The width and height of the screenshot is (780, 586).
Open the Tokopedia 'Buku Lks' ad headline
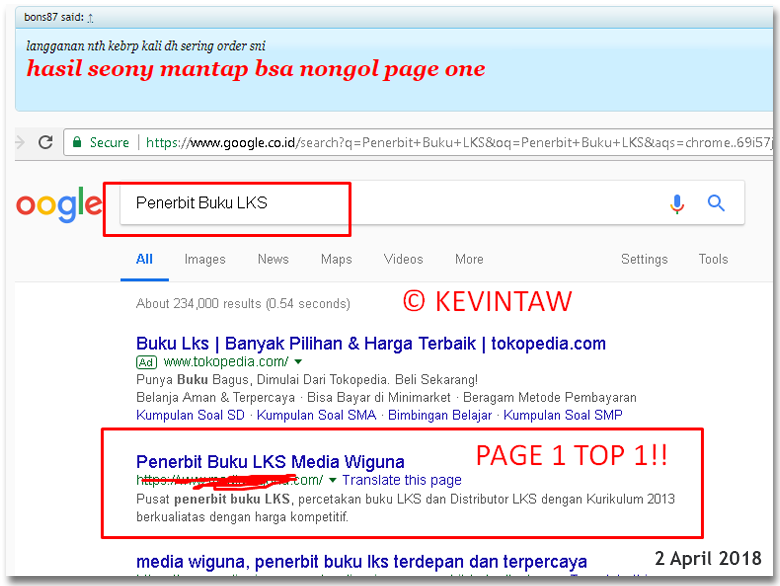371,344
